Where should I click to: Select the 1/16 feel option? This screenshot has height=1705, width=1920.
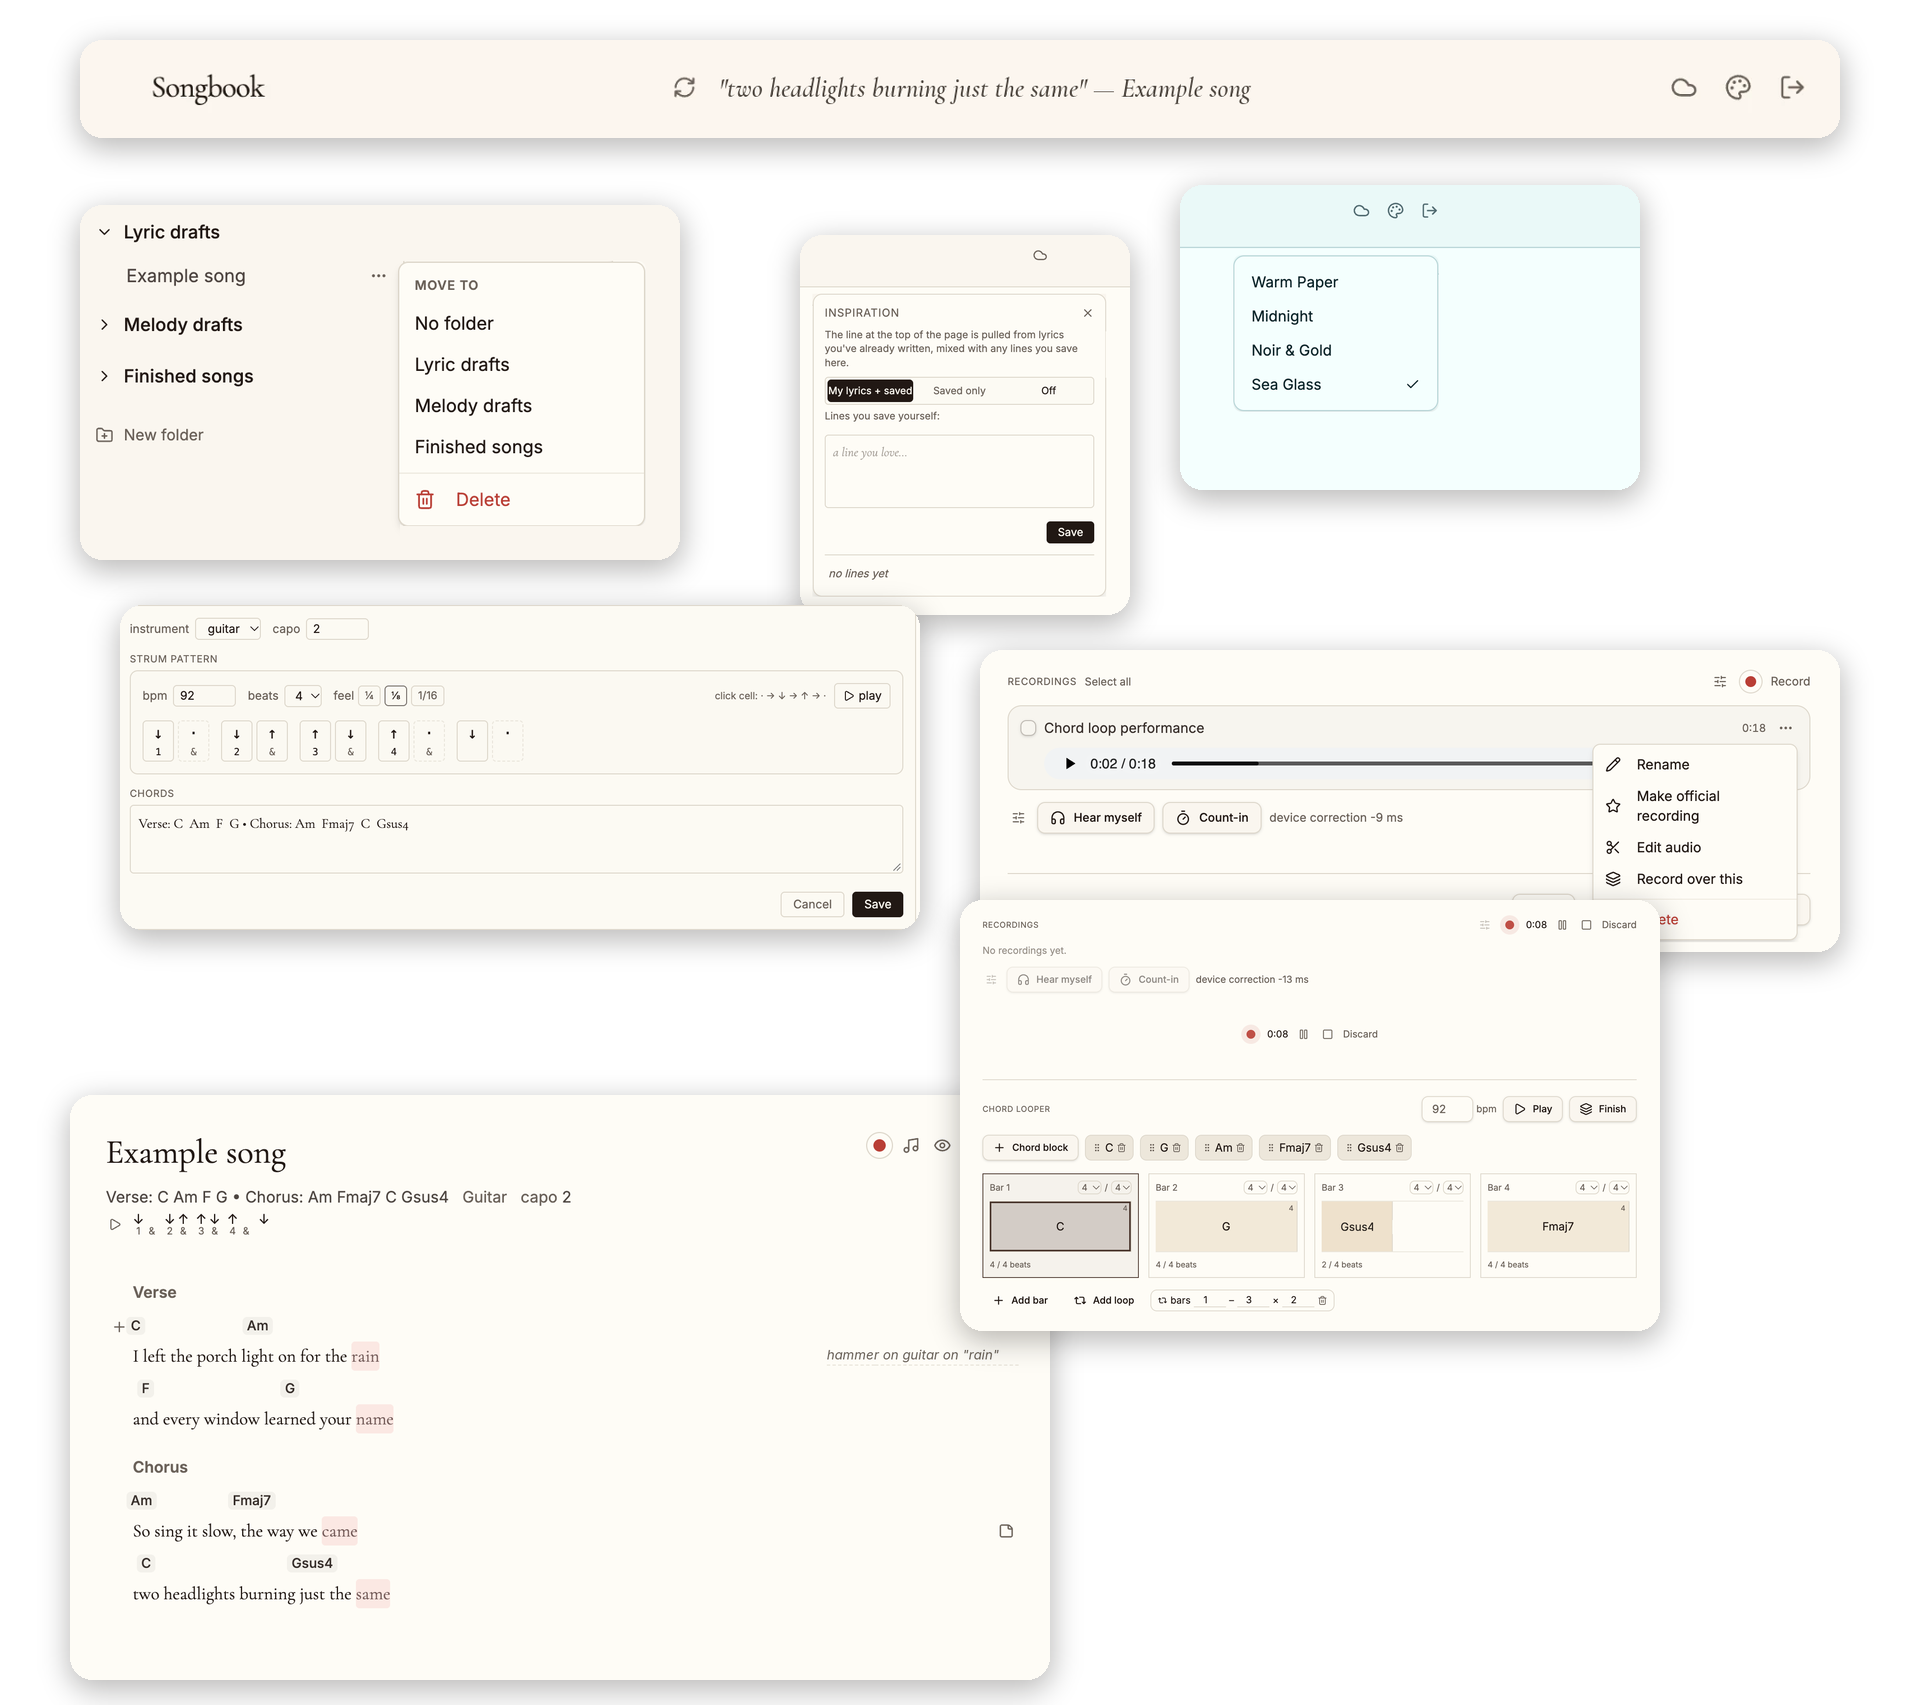[x=427, y=696]
